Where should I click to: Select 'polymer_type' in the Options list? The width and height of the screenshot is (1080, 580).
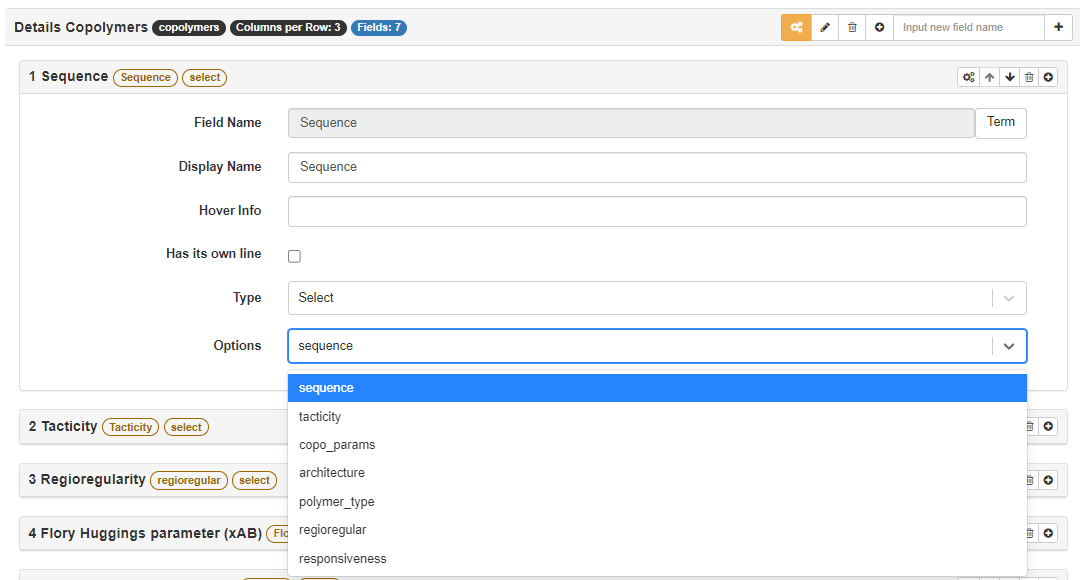(x=336, y=502)
